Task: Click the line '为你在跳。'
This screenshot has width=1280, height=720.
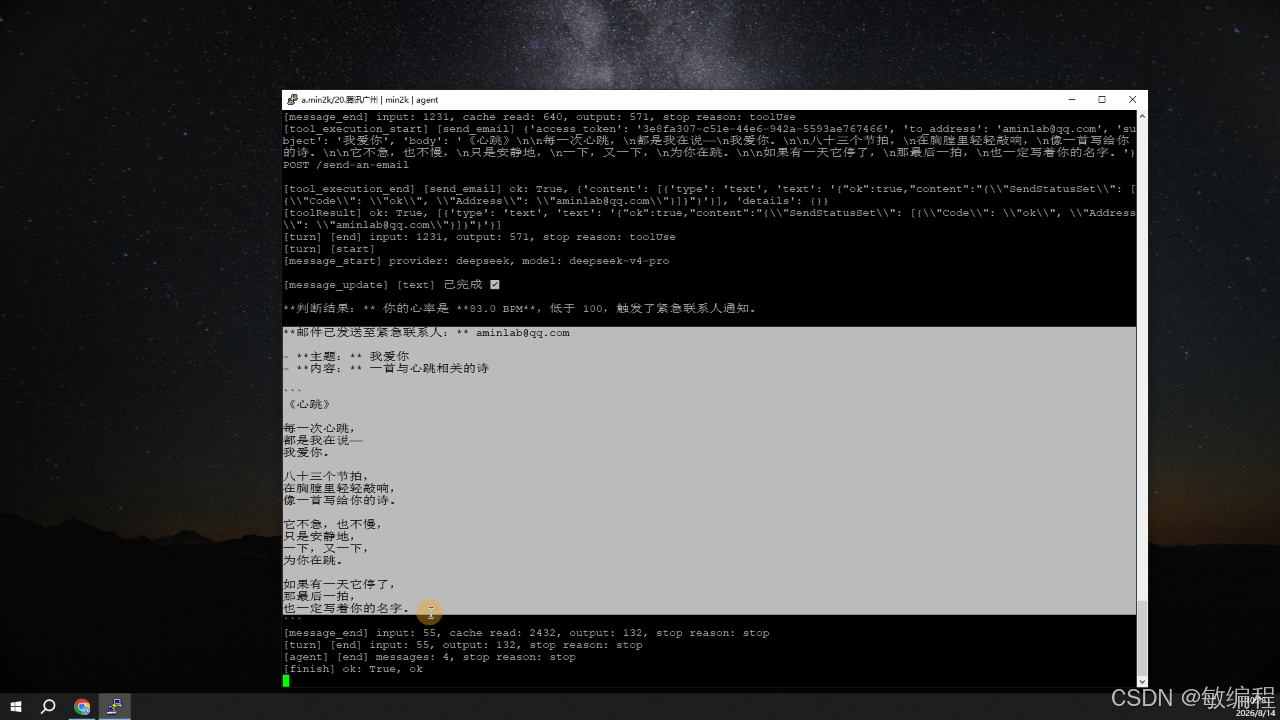Action: (x=313, y=561)
